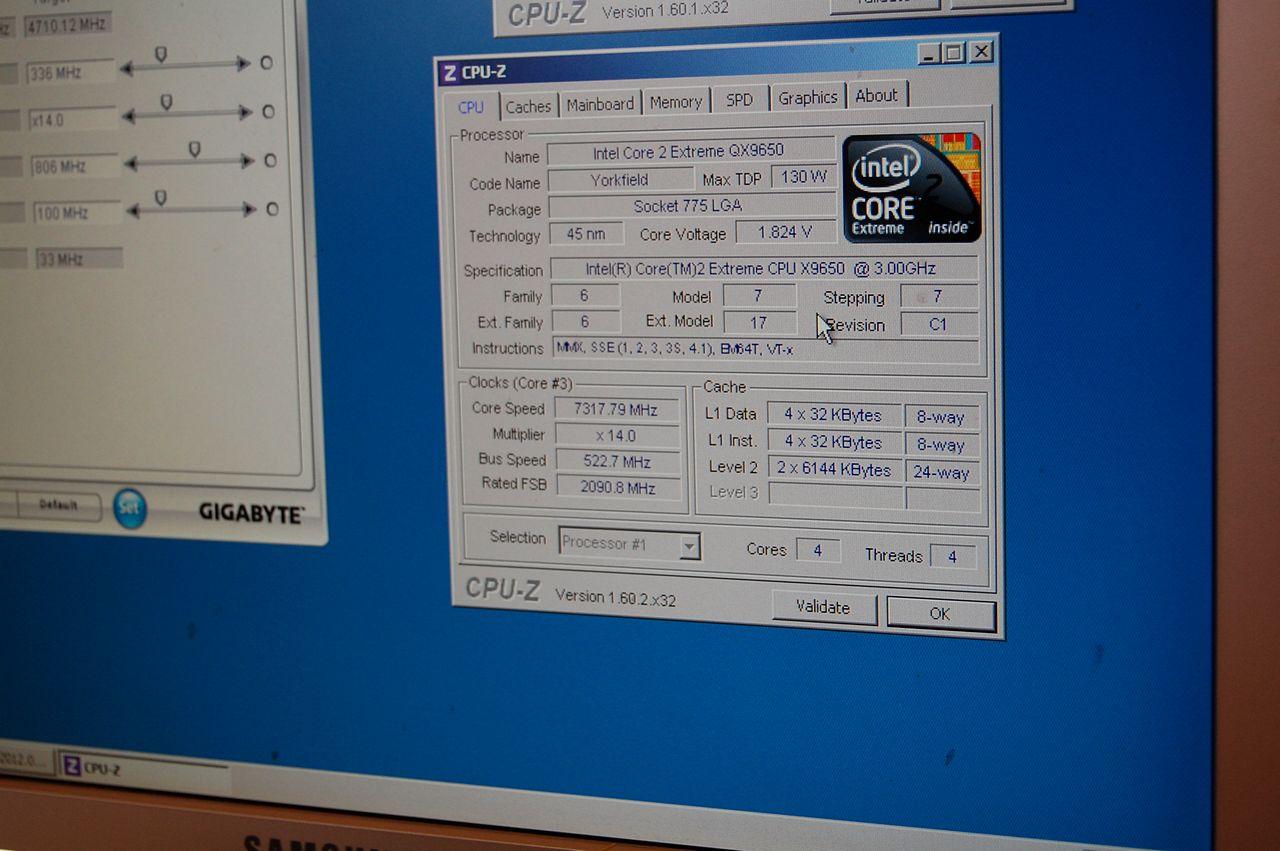Viewport: 1280px width, 851px height.
Task: Select the circle button beside 806 MHz slider
Action: (270, 160)
